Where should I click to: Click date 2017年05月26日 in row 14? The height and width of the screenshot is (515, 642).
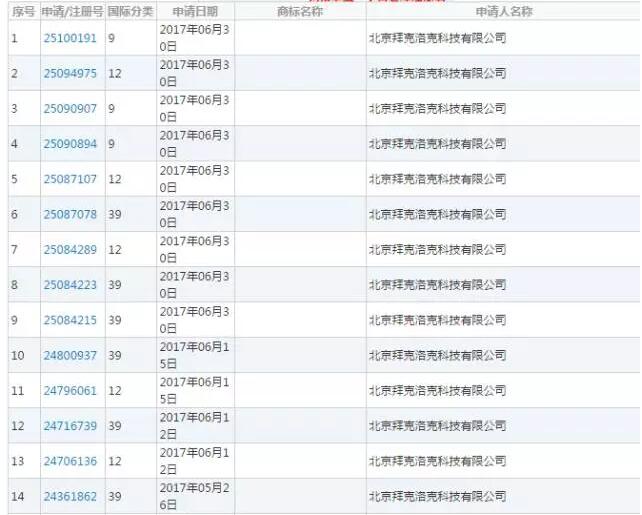tap(194, 496)
